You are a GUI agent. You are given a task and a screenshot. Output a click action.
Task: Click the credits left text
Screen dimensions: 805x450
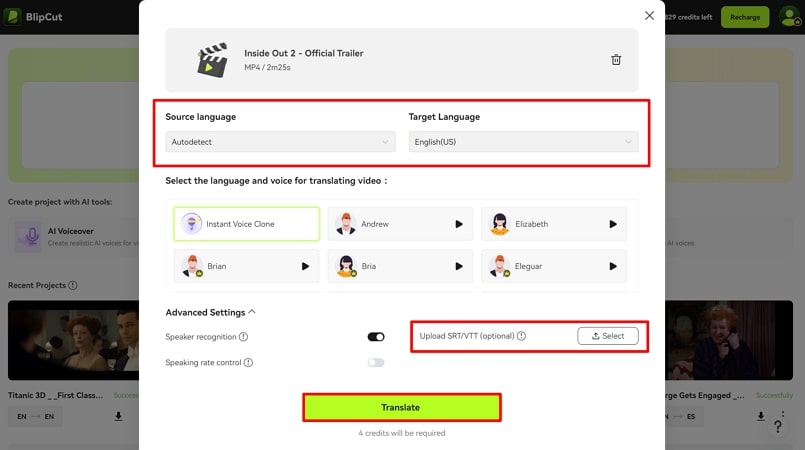[x=688, y=17]
